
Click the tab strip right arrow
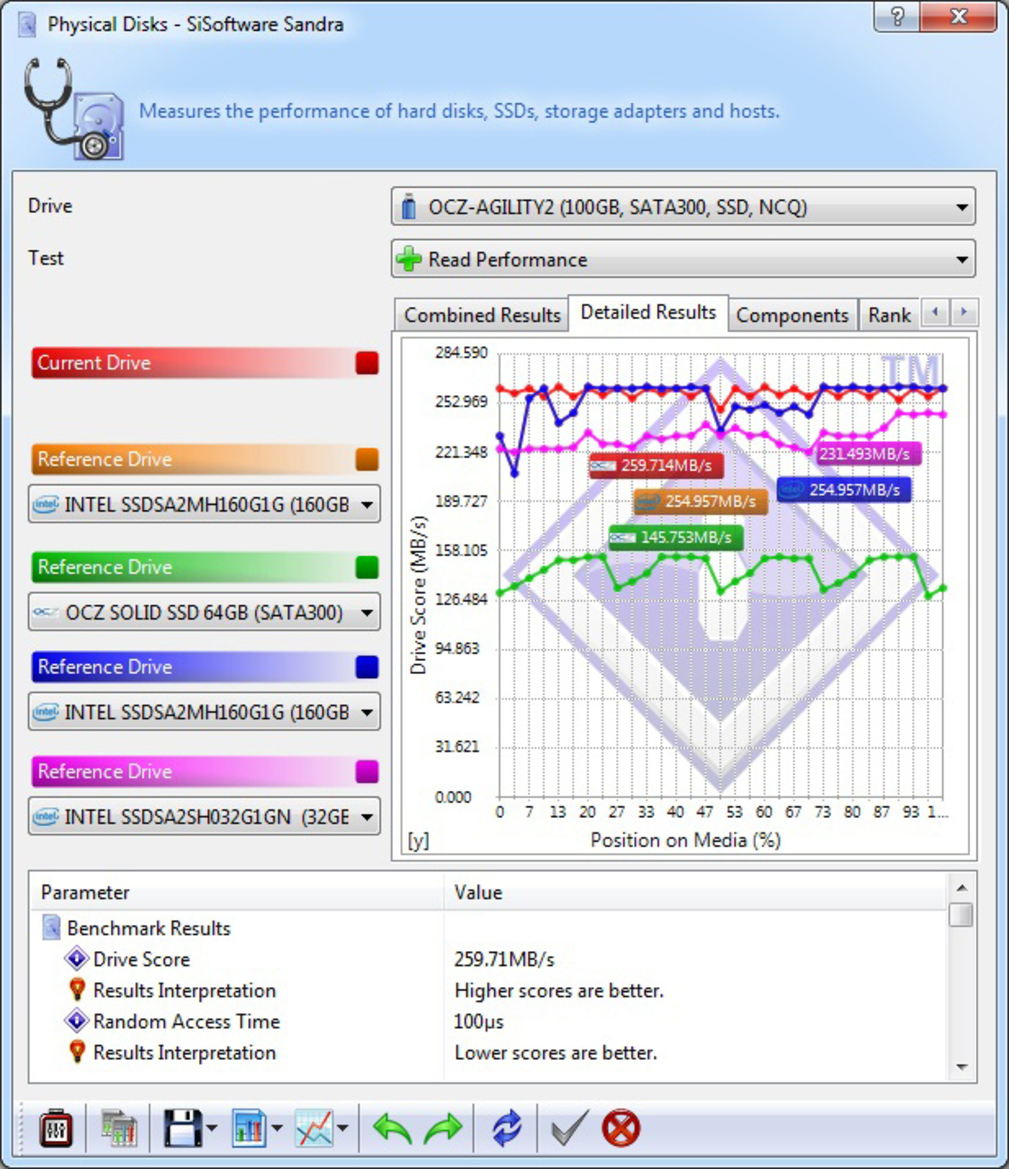964,312
